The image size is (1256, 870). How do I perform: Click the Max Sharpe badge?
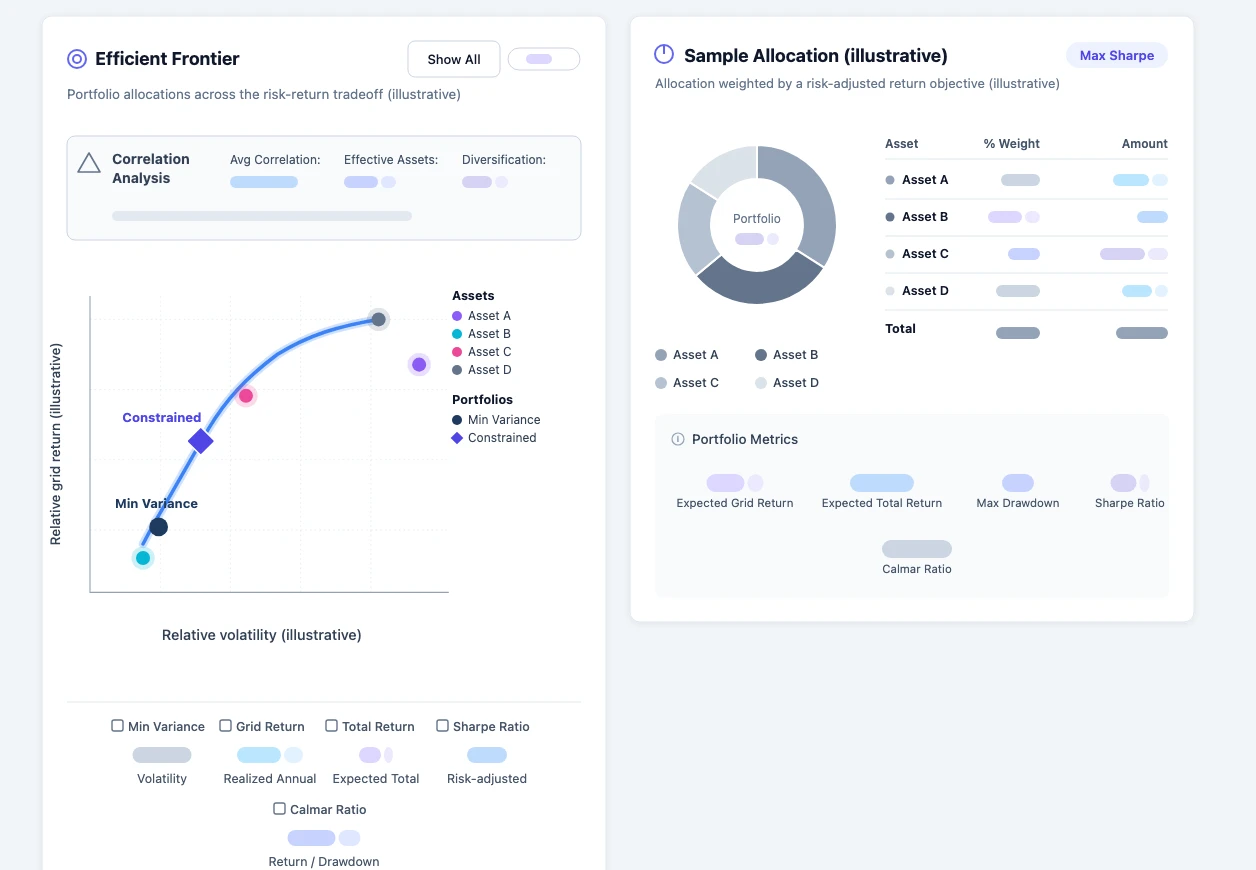(x=1117, y=56)
